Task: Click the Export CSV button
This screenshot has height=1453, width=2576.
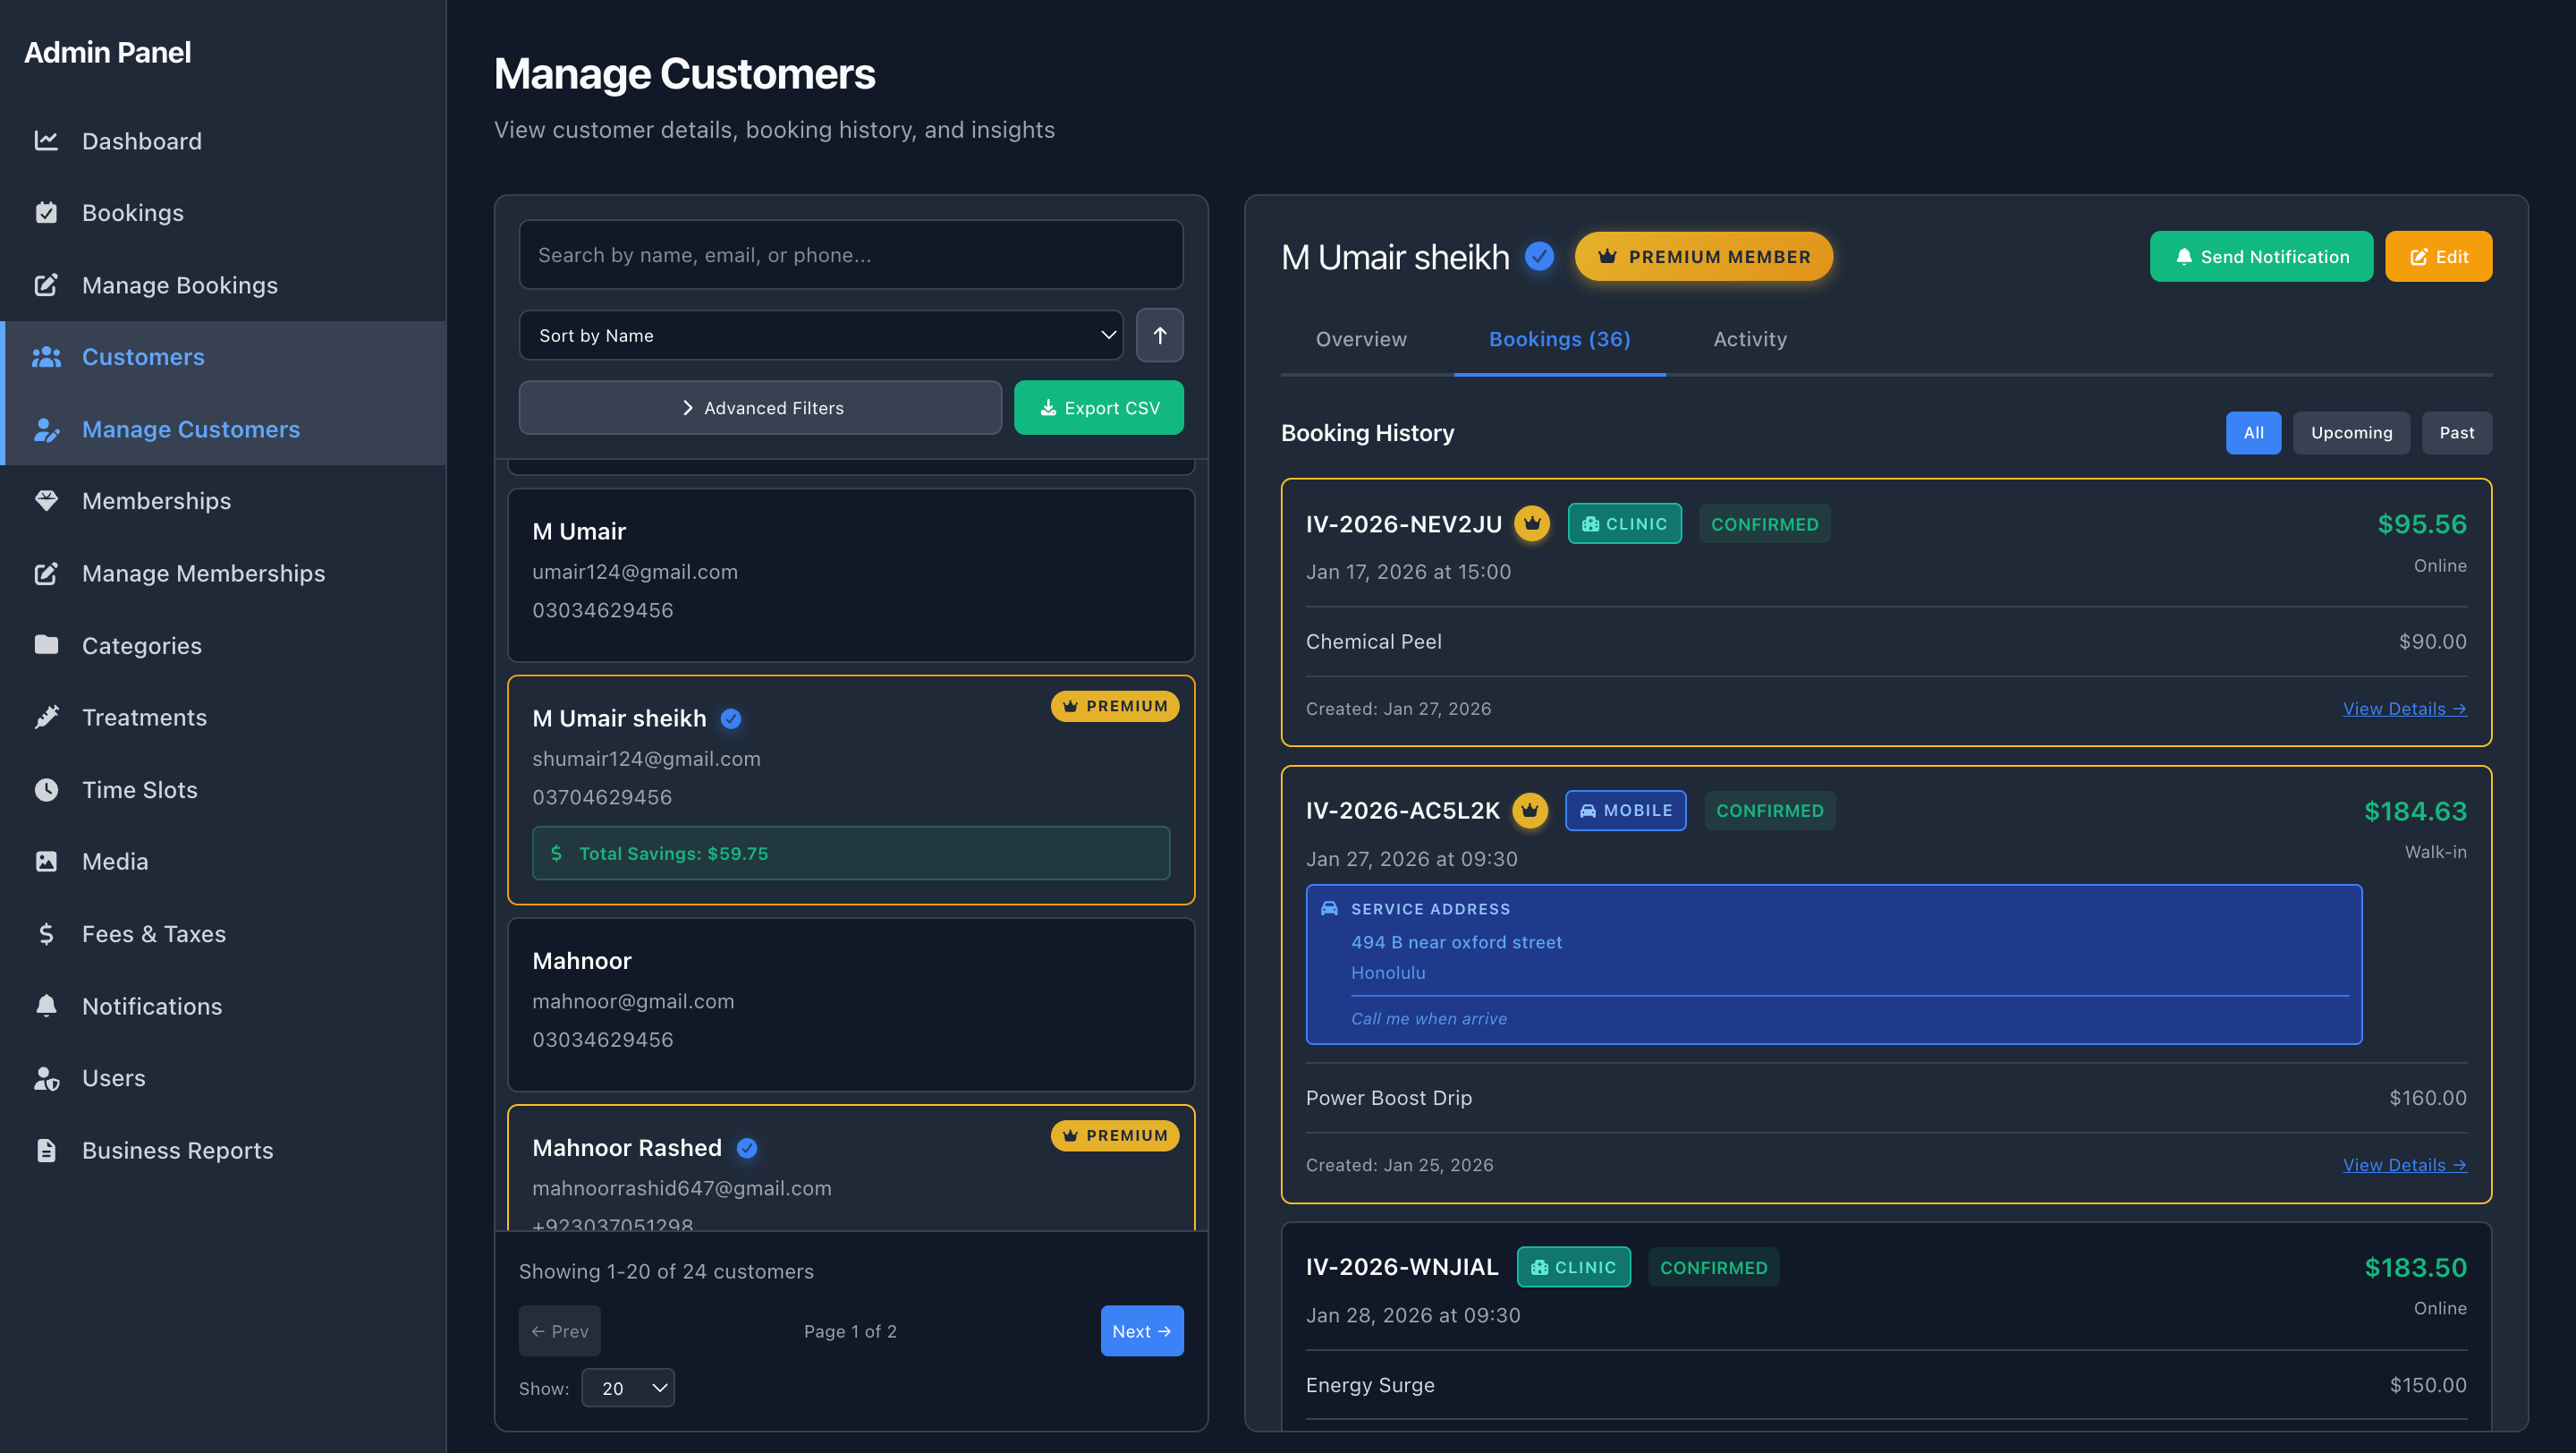Action: click(x=1098, y=407)
